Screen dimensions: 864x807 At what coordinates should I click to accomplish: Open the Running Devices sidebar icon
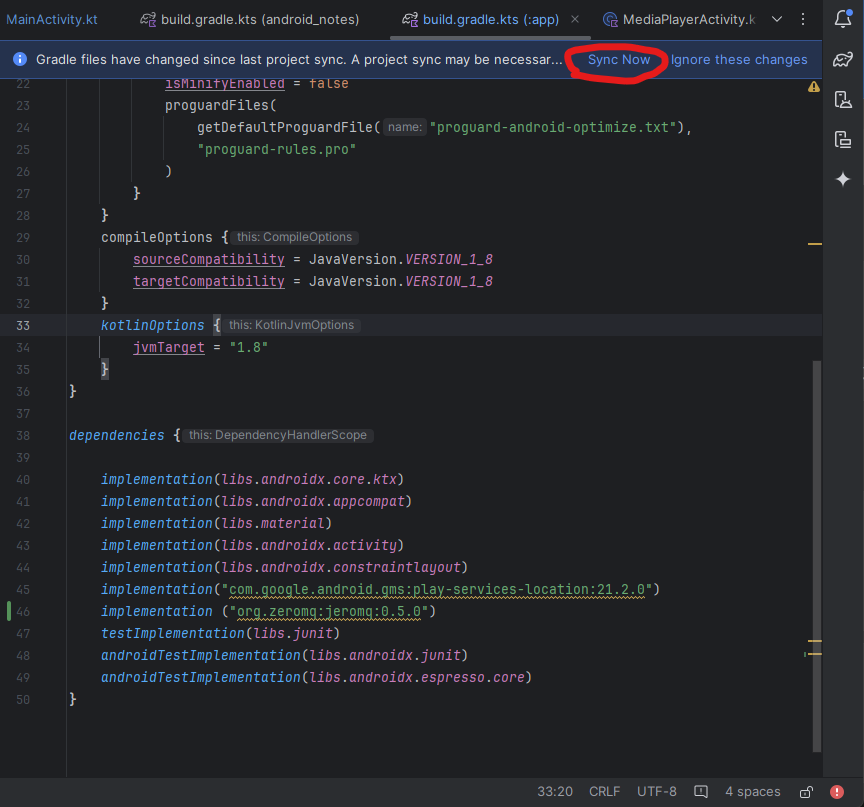[843, 140]
